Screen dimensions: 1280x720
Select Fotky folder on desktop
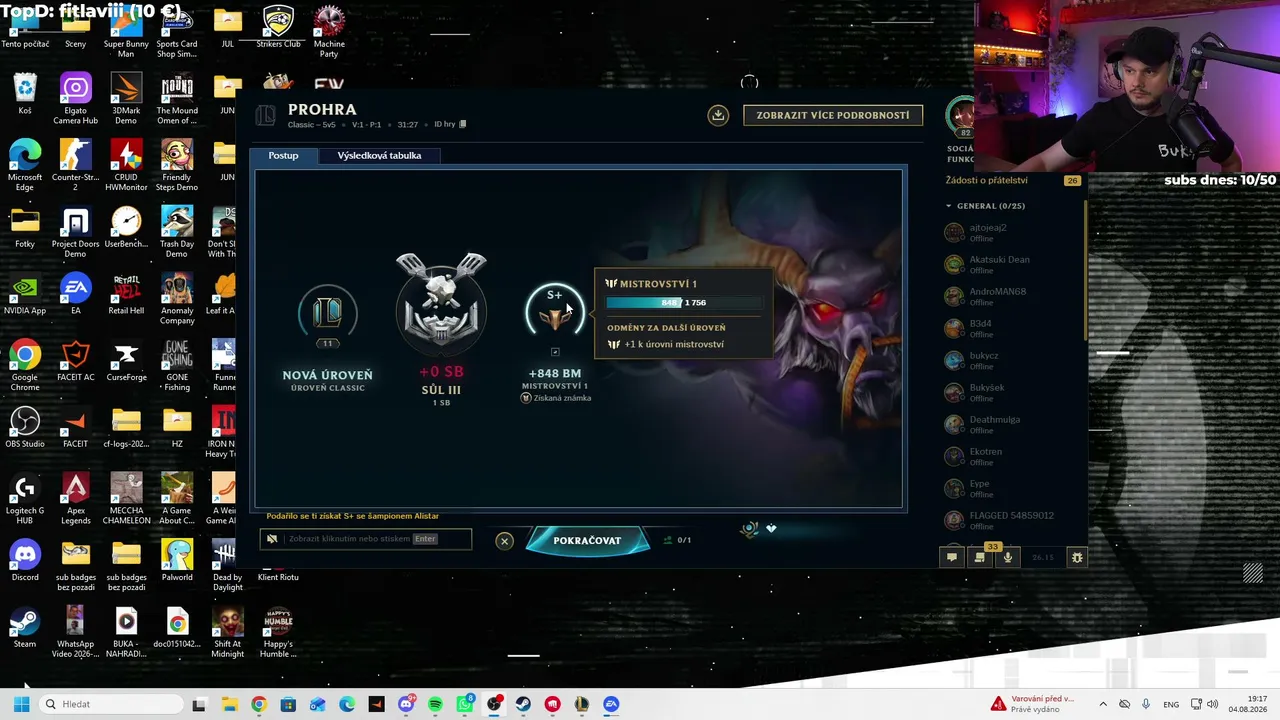25,228
